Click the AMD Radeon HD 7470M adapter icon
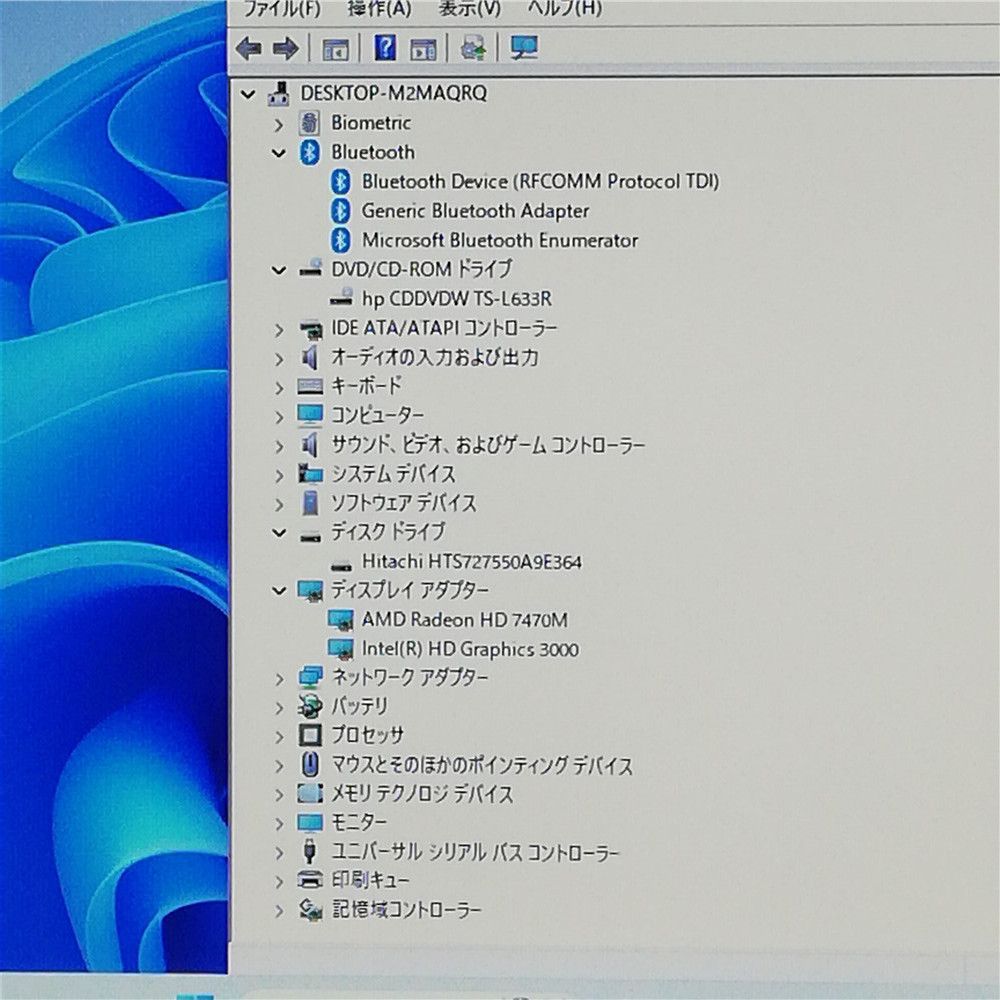 tap(341, 620)
